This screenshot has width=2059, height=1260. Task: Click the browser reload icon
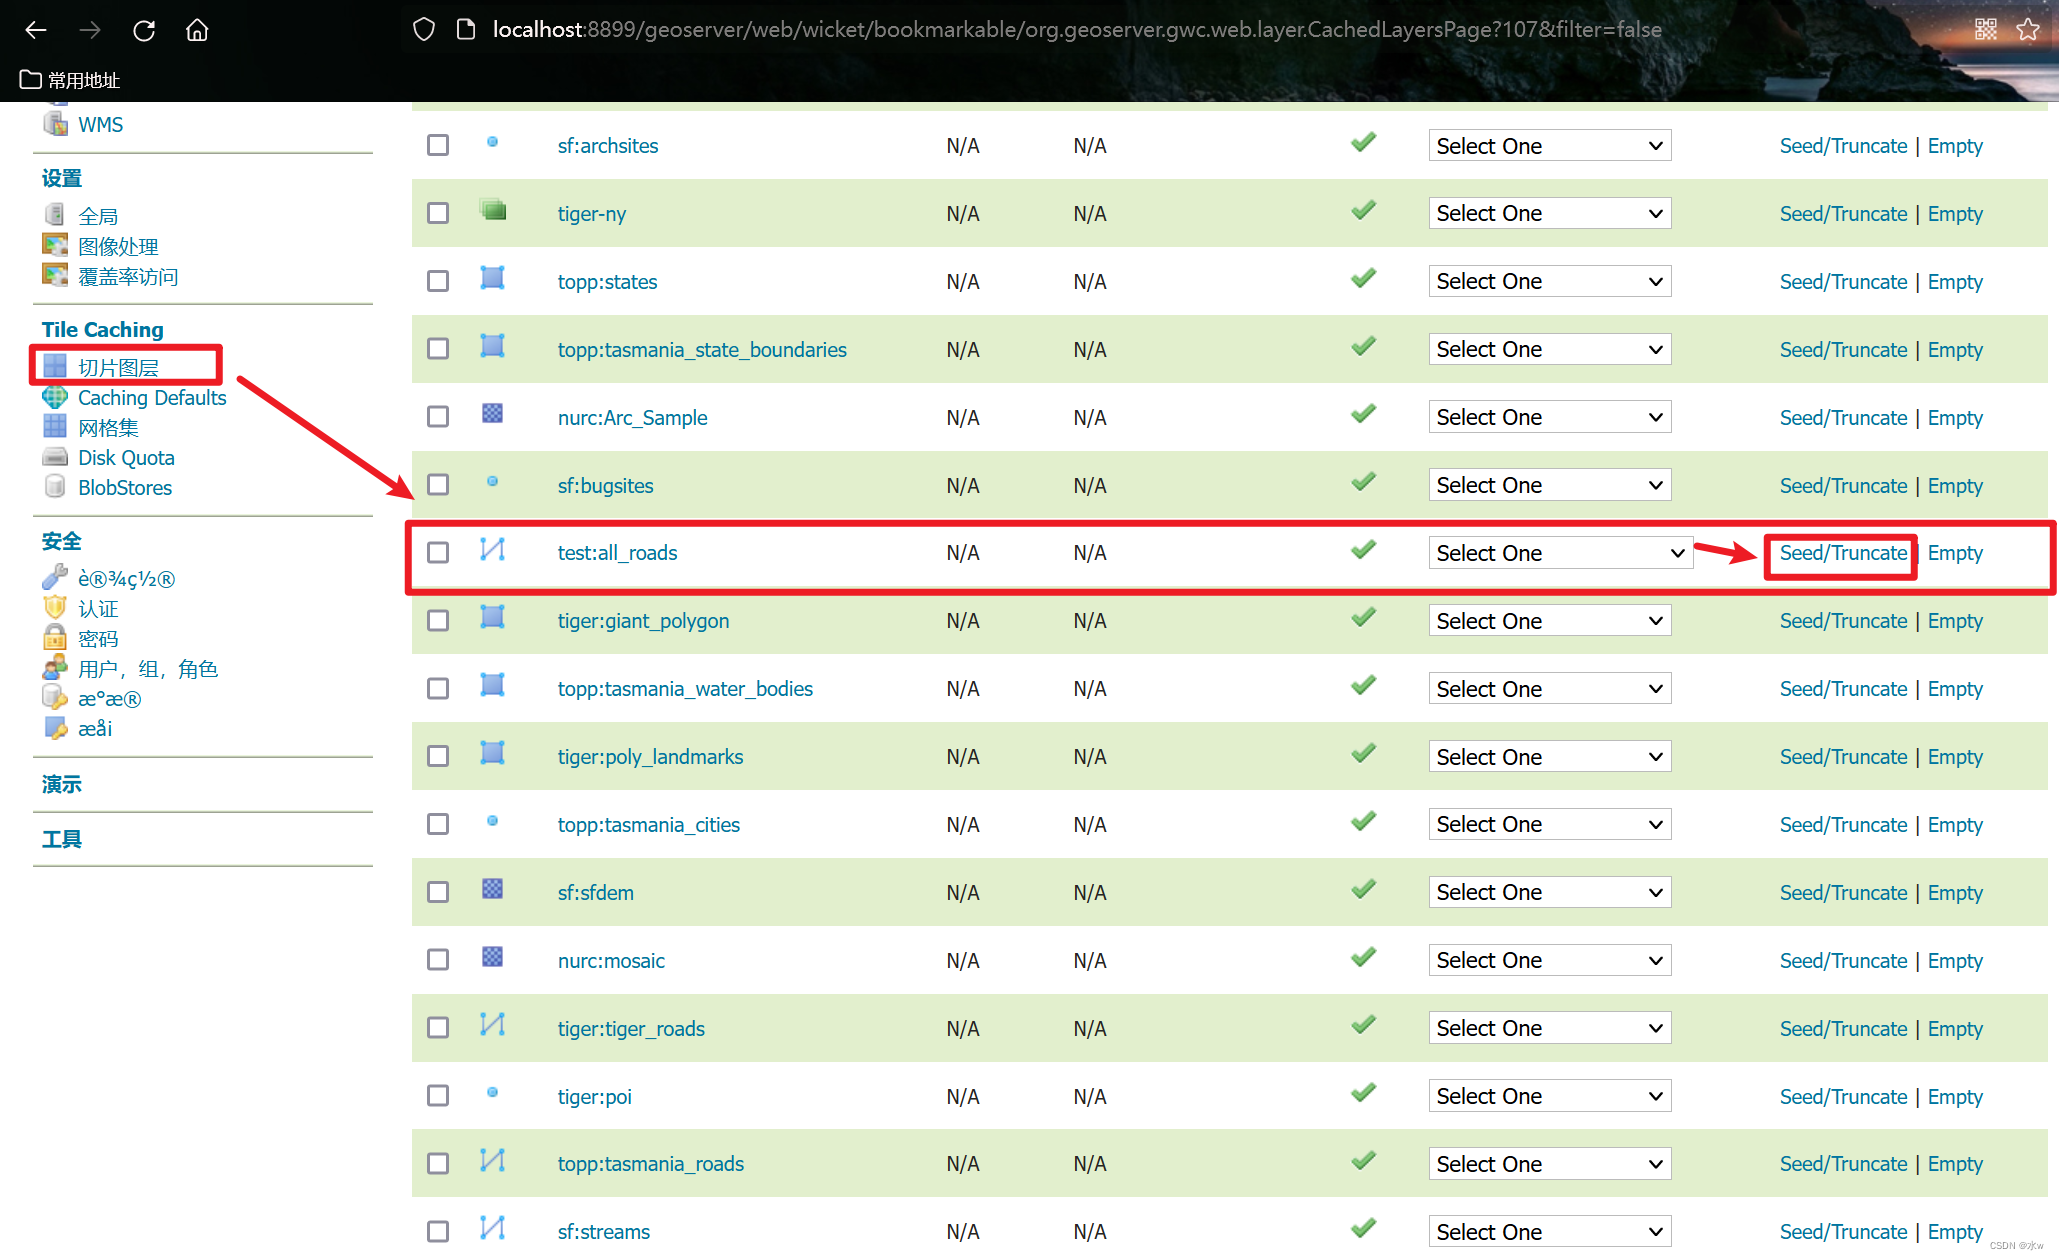pos(144,30)
